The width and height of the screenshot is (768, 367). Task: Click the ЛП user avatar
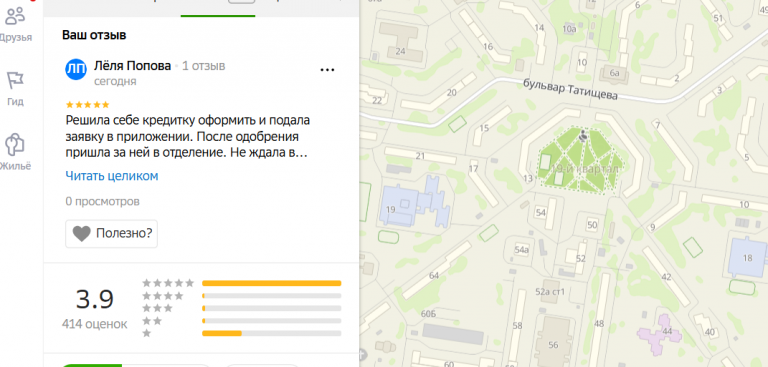click(x=76, y=69)
